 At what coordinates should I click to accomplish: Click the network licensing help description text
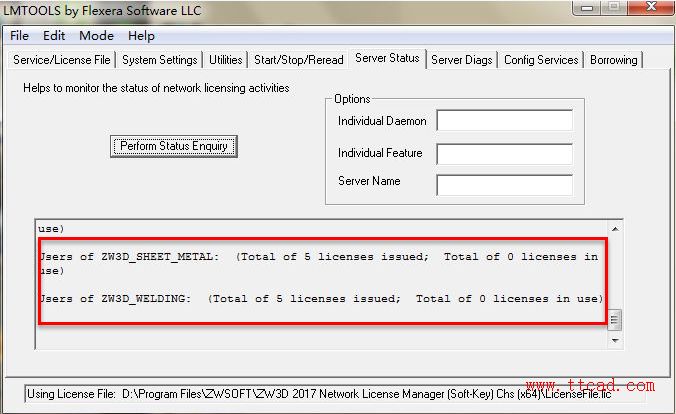[x=156, y=88]
